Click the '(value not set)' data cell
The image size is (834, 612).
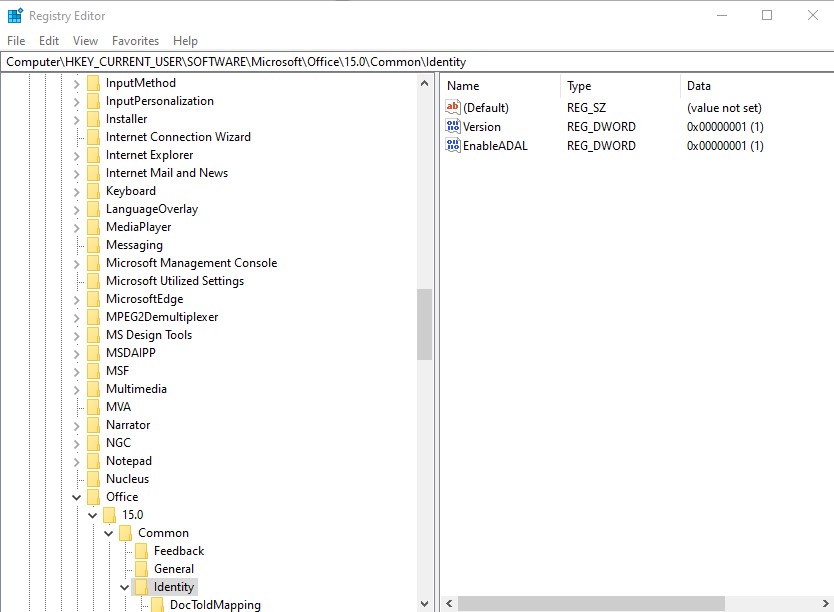click(724, 107)
